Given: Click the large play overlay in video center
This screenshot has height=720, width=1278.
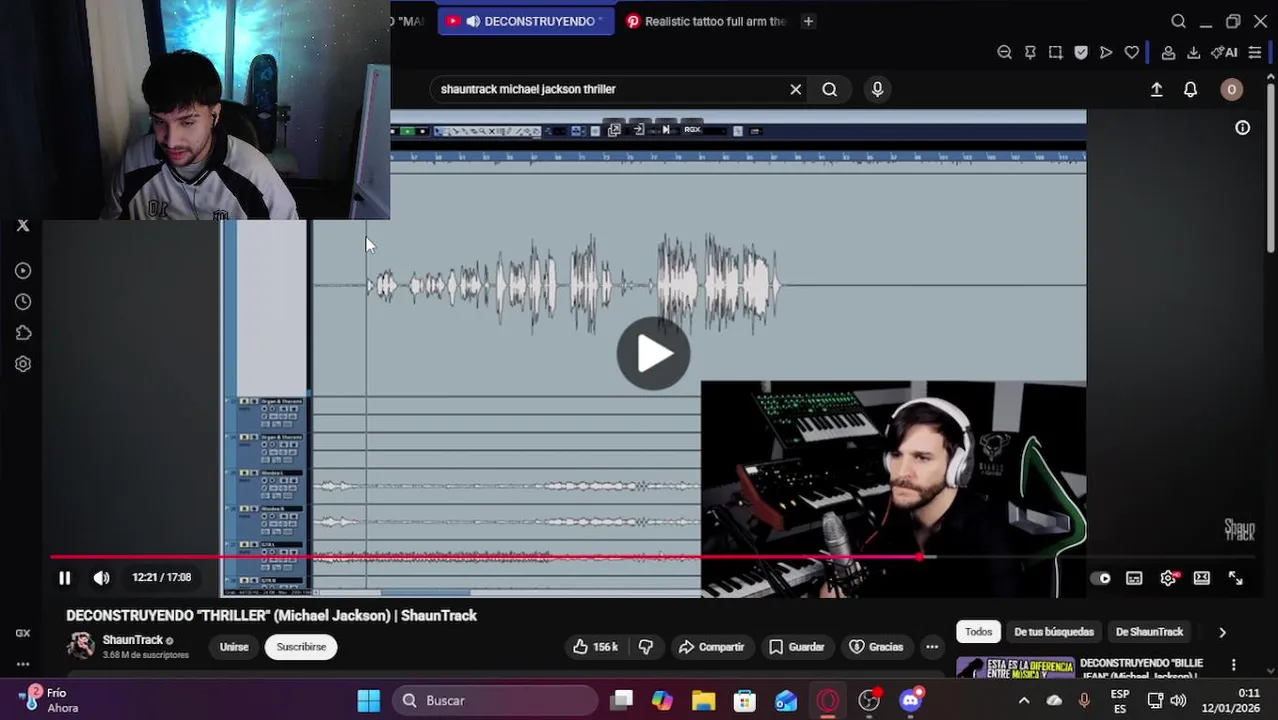Looking at the screenshot, I should tap(653, 353).
